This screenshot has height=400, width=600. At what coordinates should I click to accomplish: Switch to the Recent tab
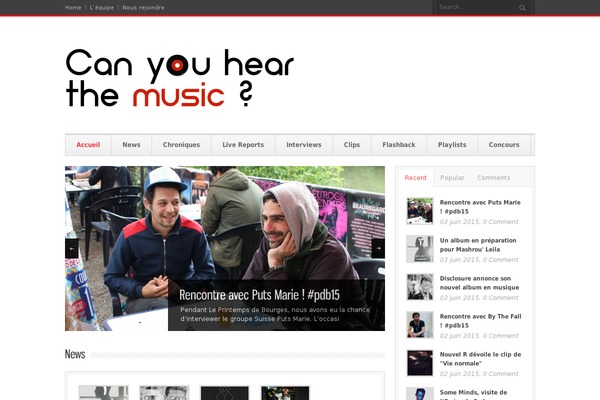point(415,178)
